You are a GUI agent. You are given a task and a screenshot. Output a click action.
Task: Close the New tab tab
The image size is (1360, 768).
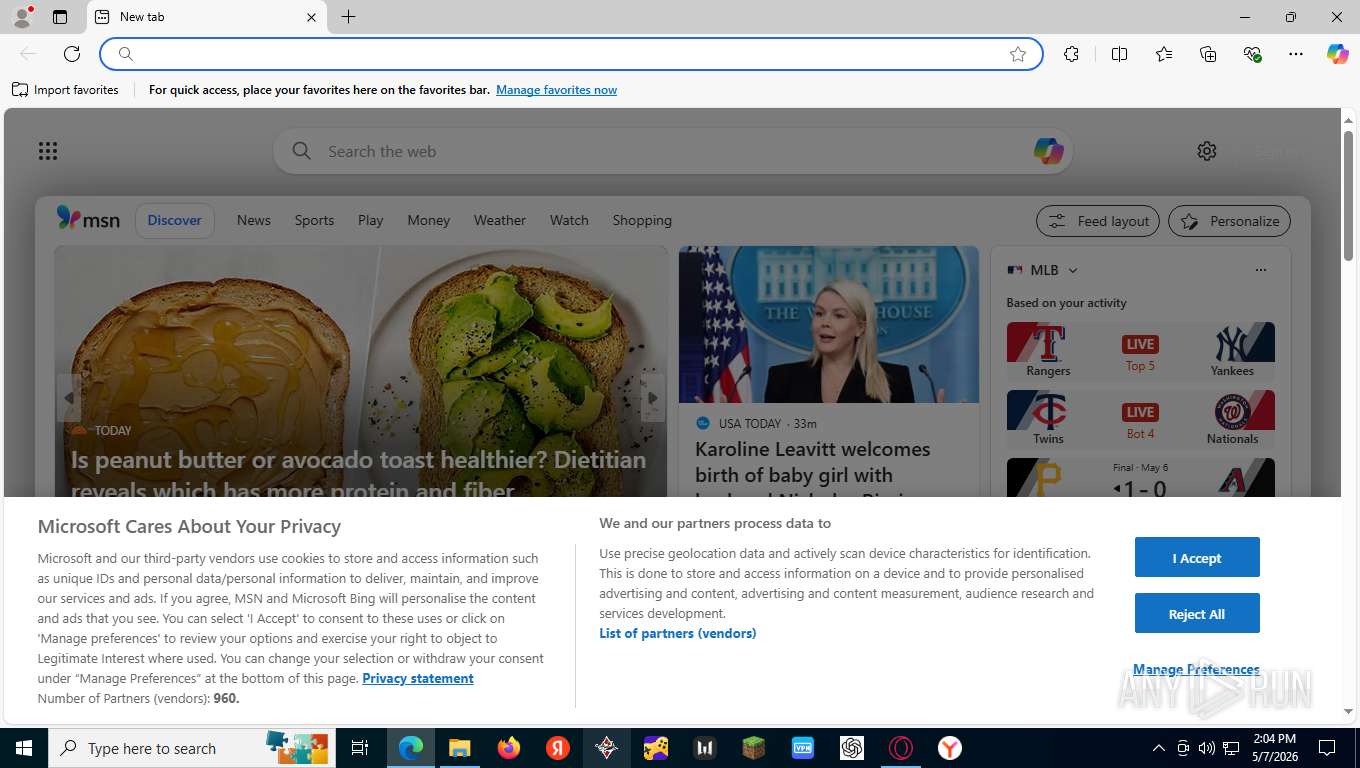pos(311,17)
